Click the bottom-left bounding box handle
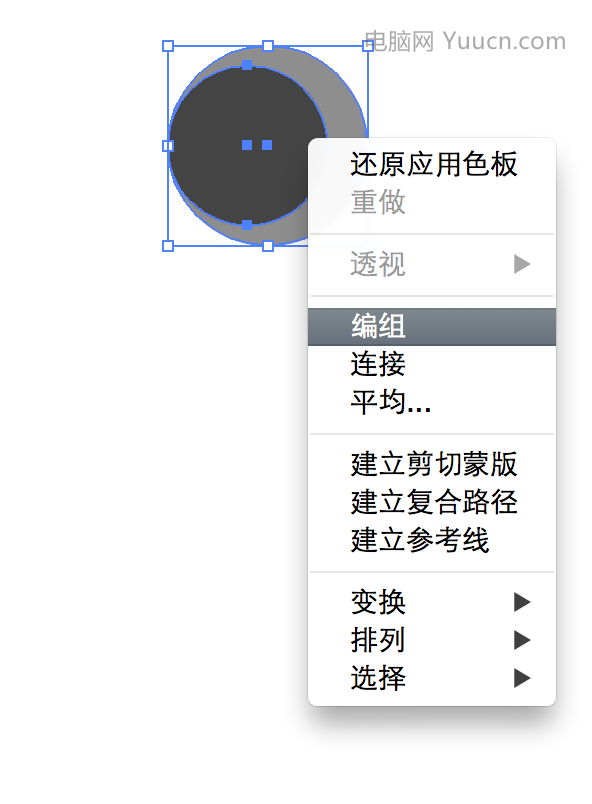Image resolution: width=592 pixels, height=804 pixels. (168, 246)
